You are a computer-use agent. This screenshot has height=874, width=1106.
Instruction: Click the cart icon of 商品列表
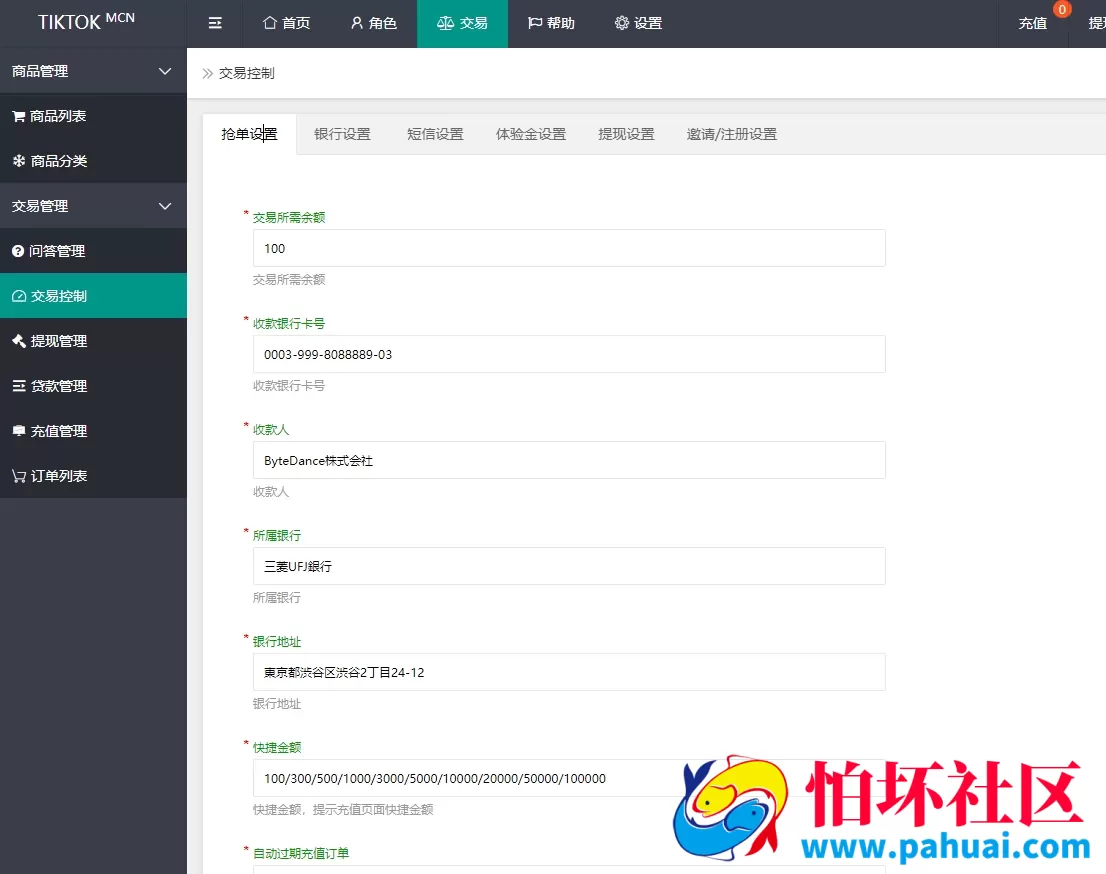(x=19, y=116)
